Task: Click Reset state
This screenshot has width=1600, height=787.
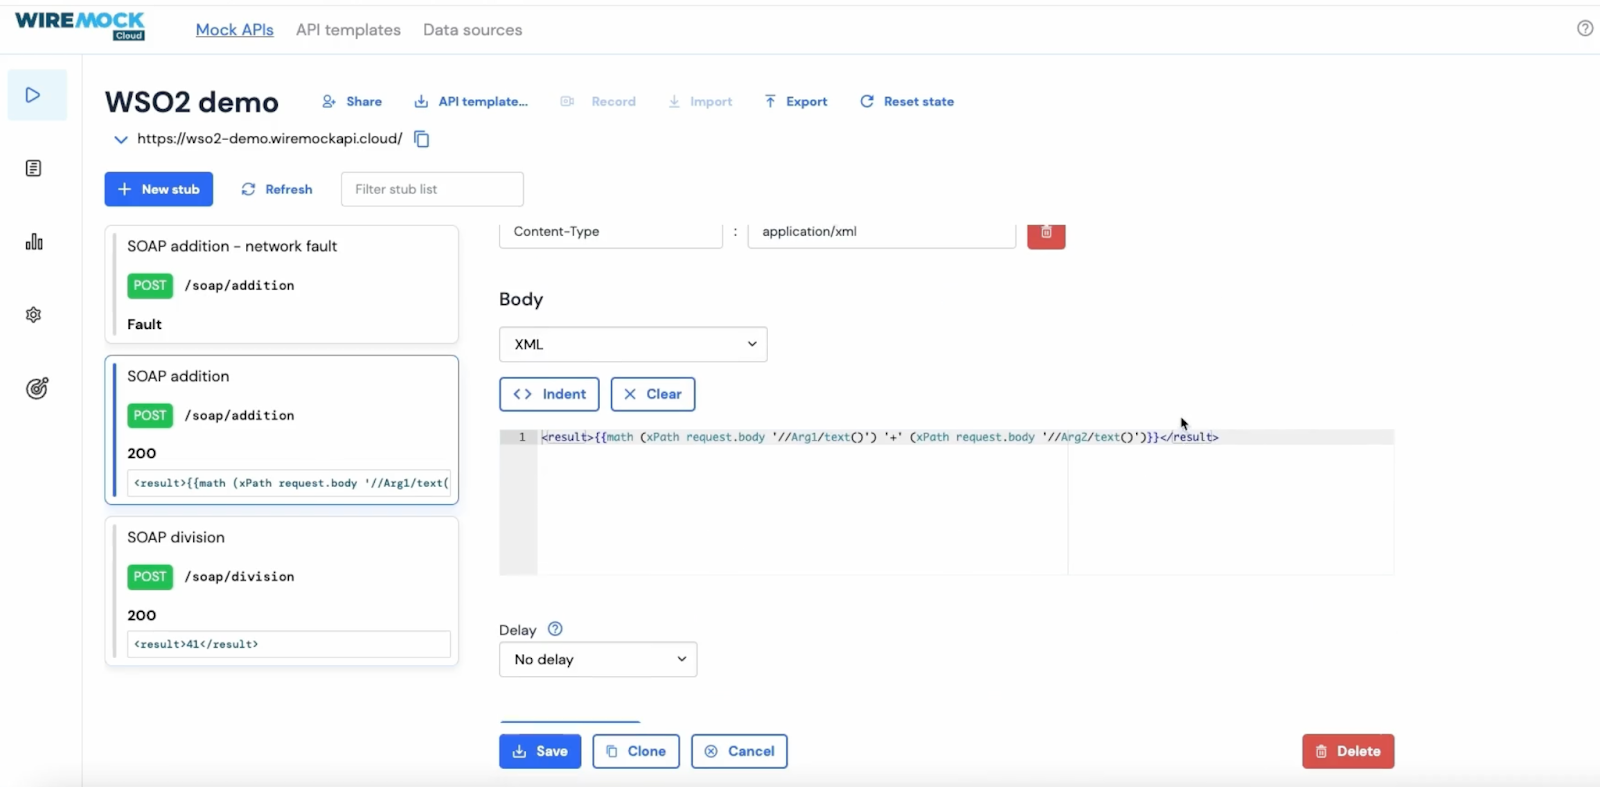Action: click(x=907, y=101)
